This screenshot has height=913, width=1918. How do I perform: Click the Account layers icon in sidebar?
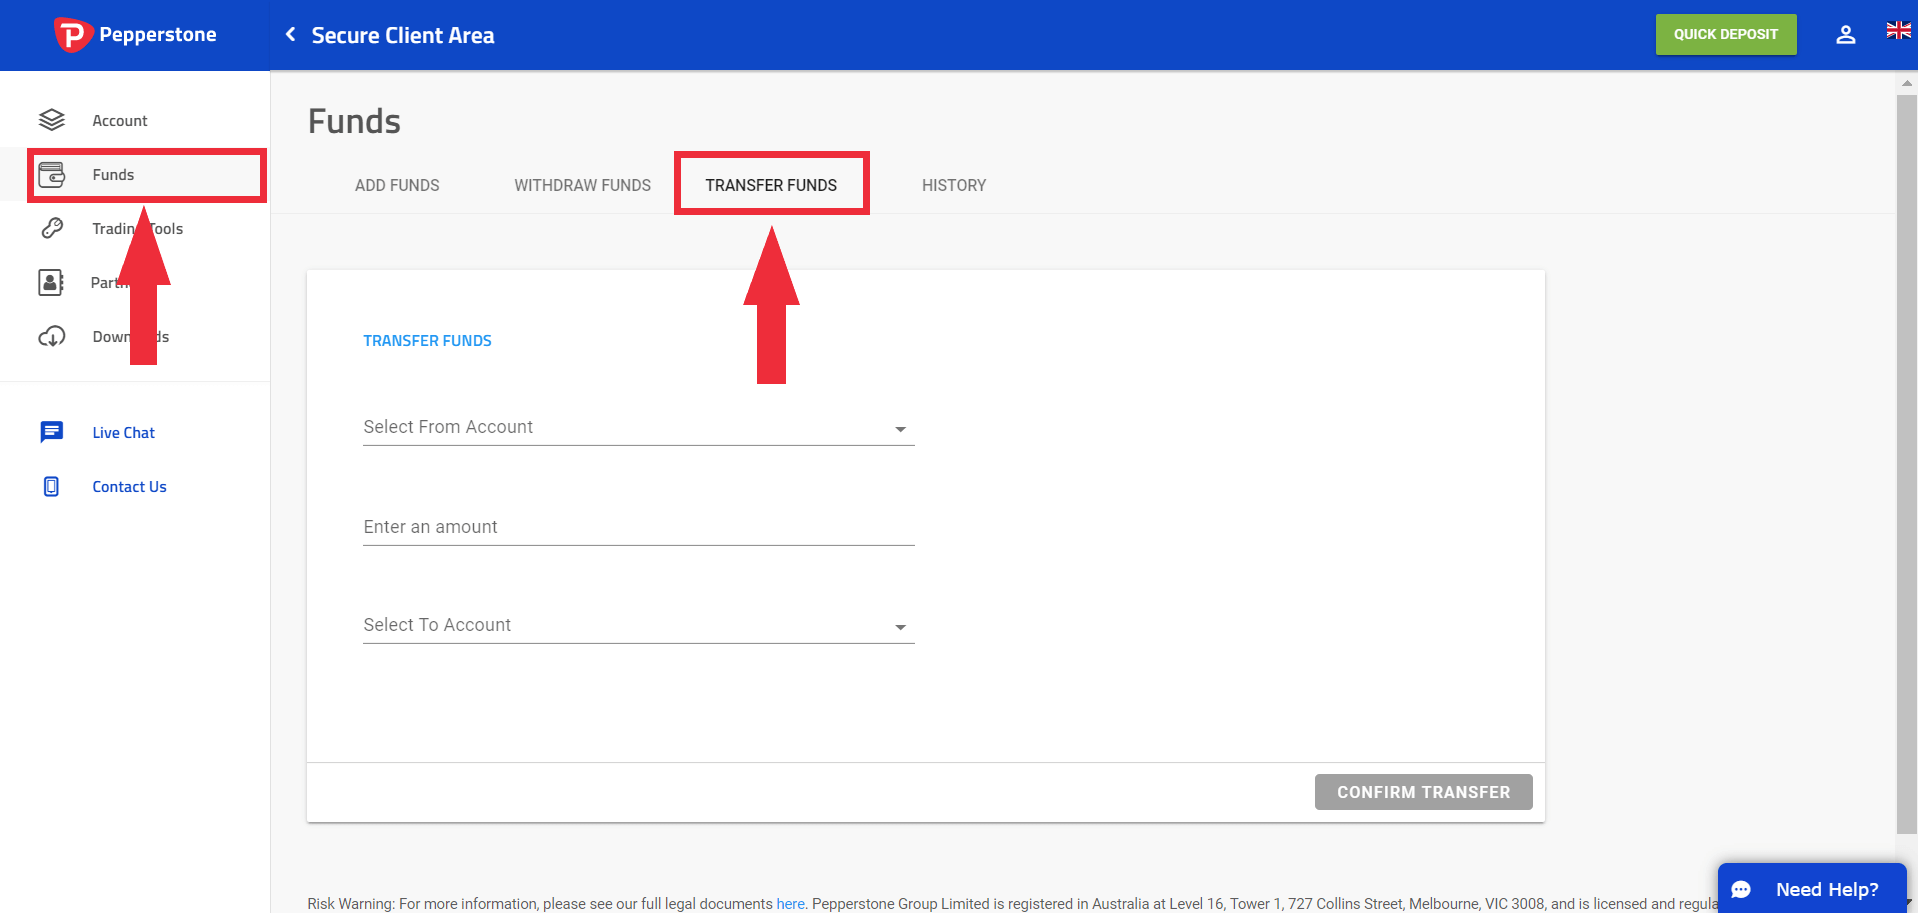[52, 120]
